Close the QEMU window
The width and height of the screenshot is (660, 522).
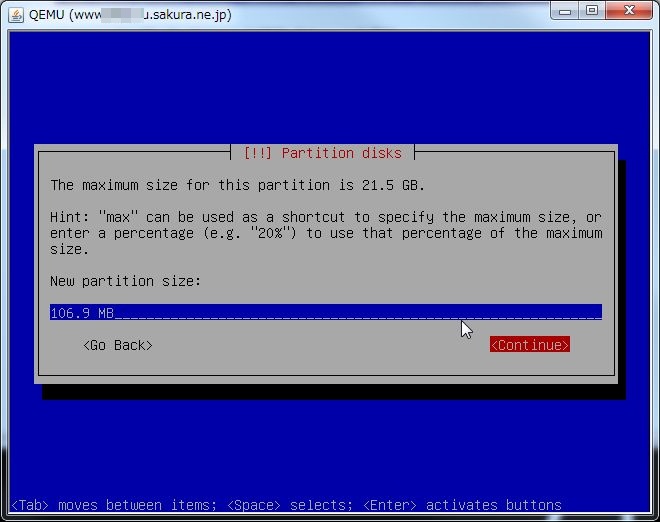pyautogui.click(x=629, y=11)
